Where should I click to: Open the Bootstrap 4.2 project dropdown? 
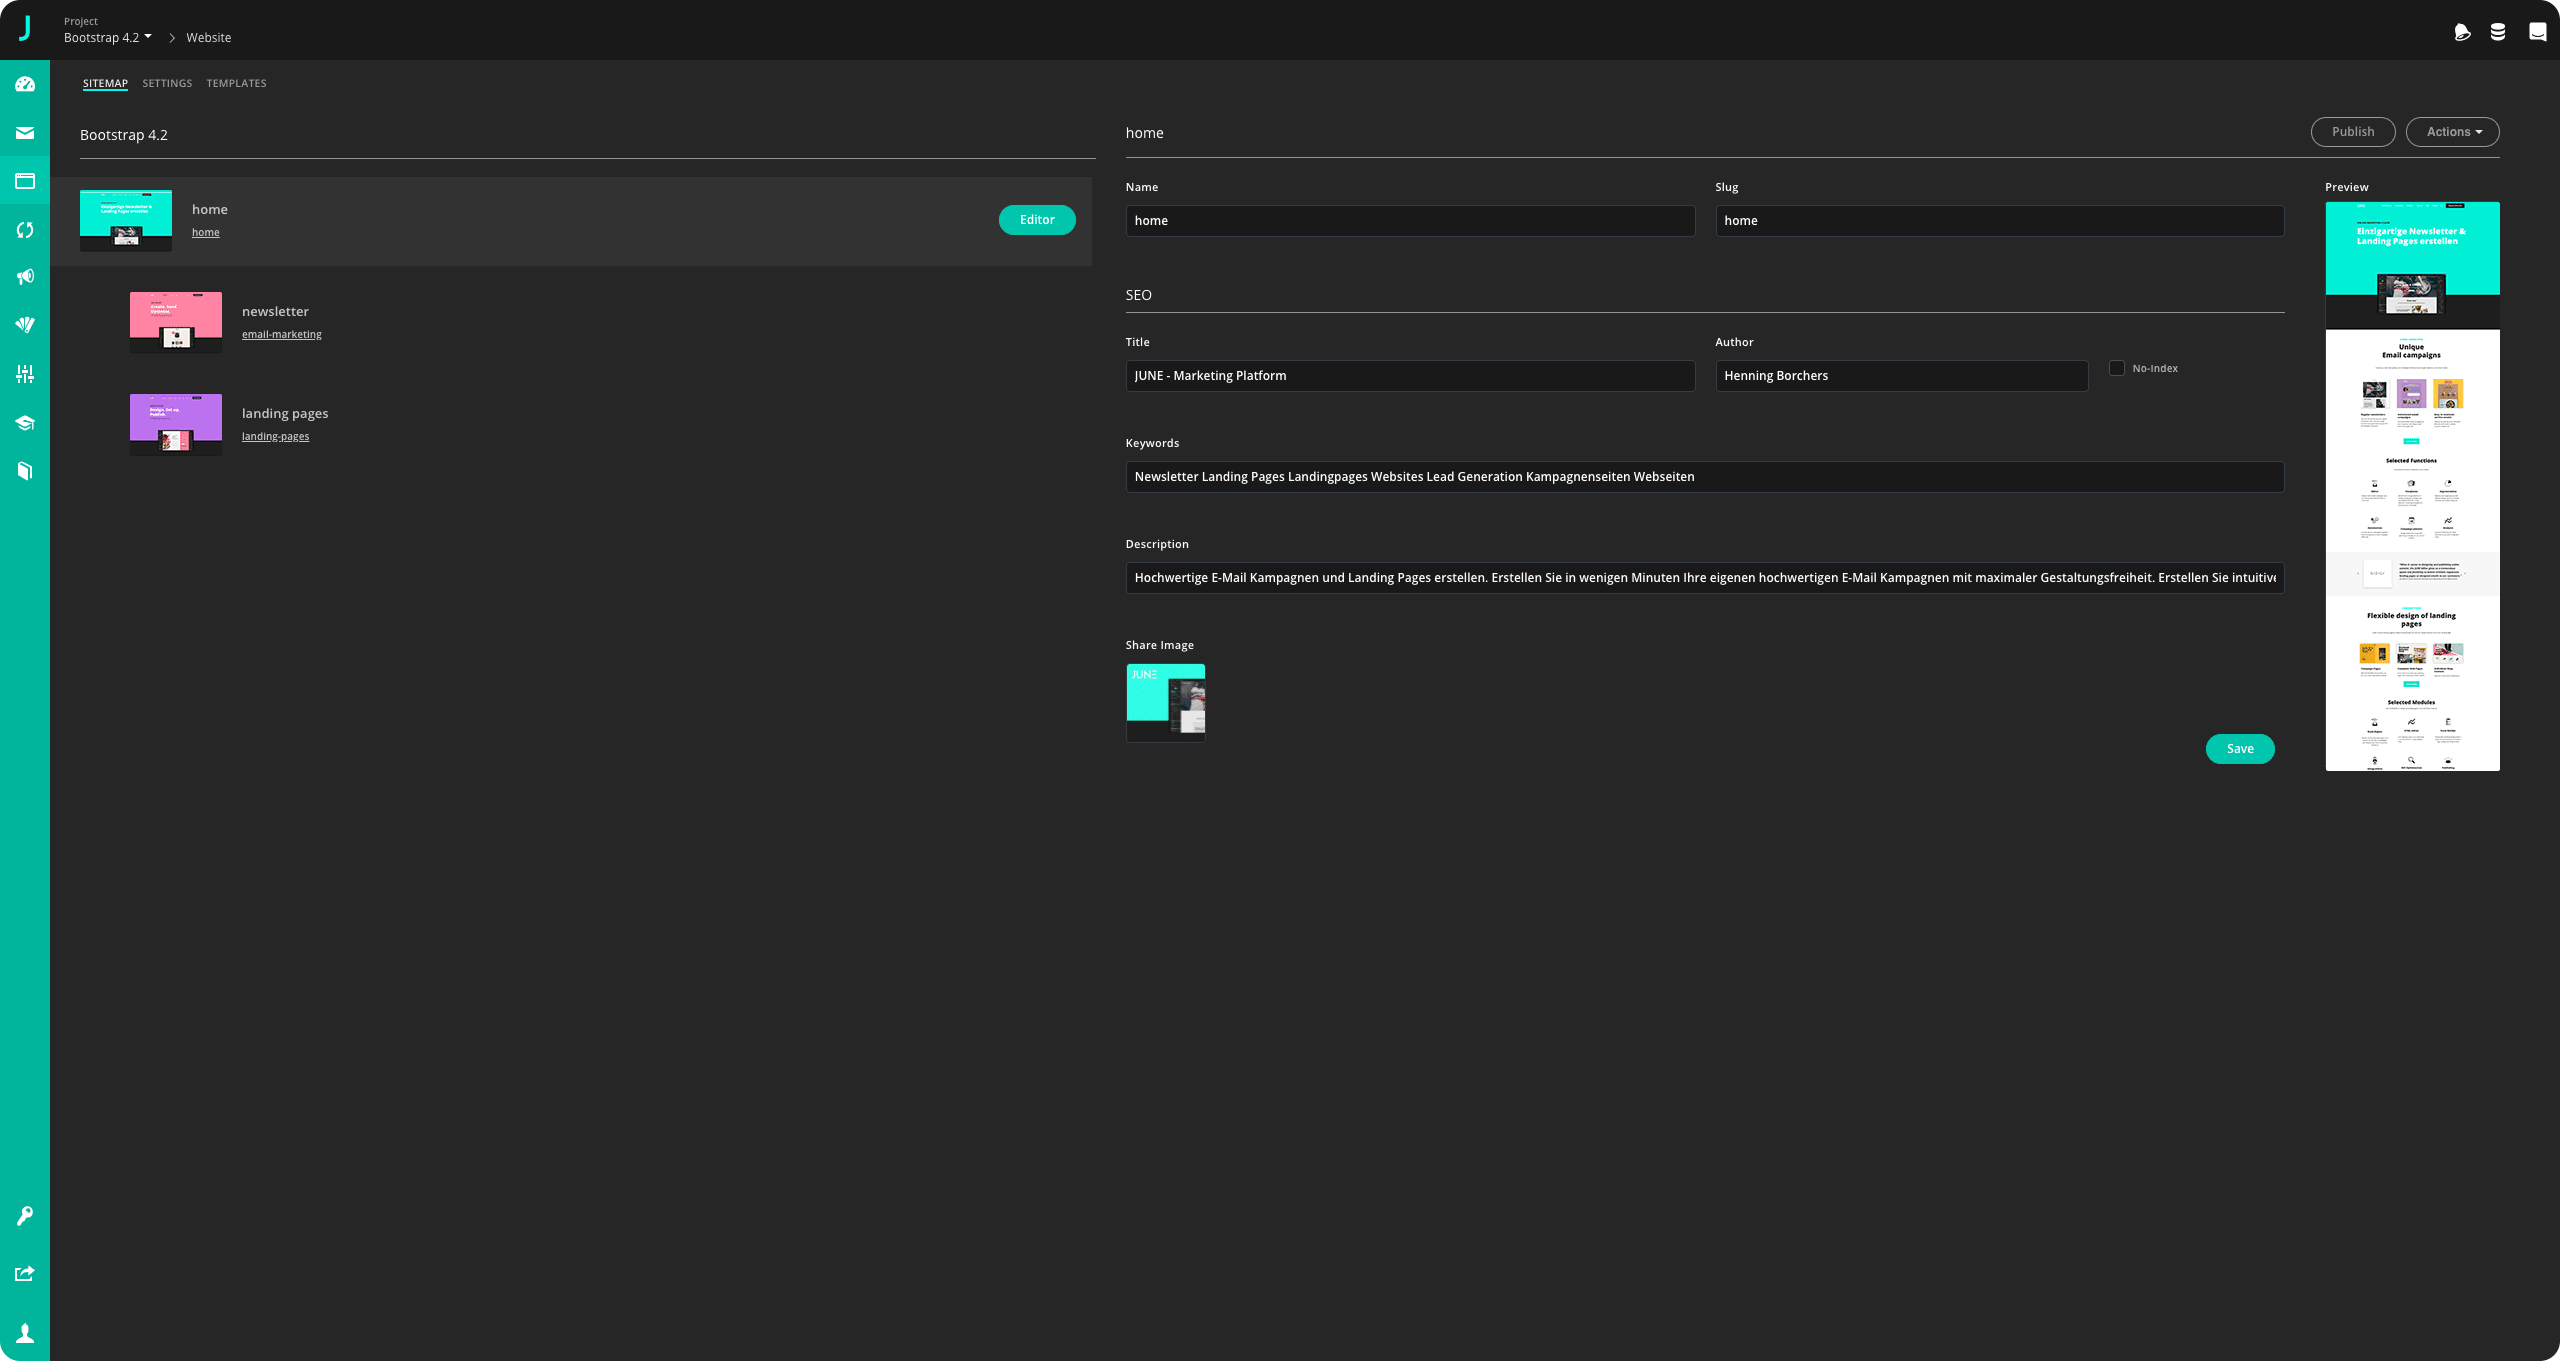click(x=108, y=38)
